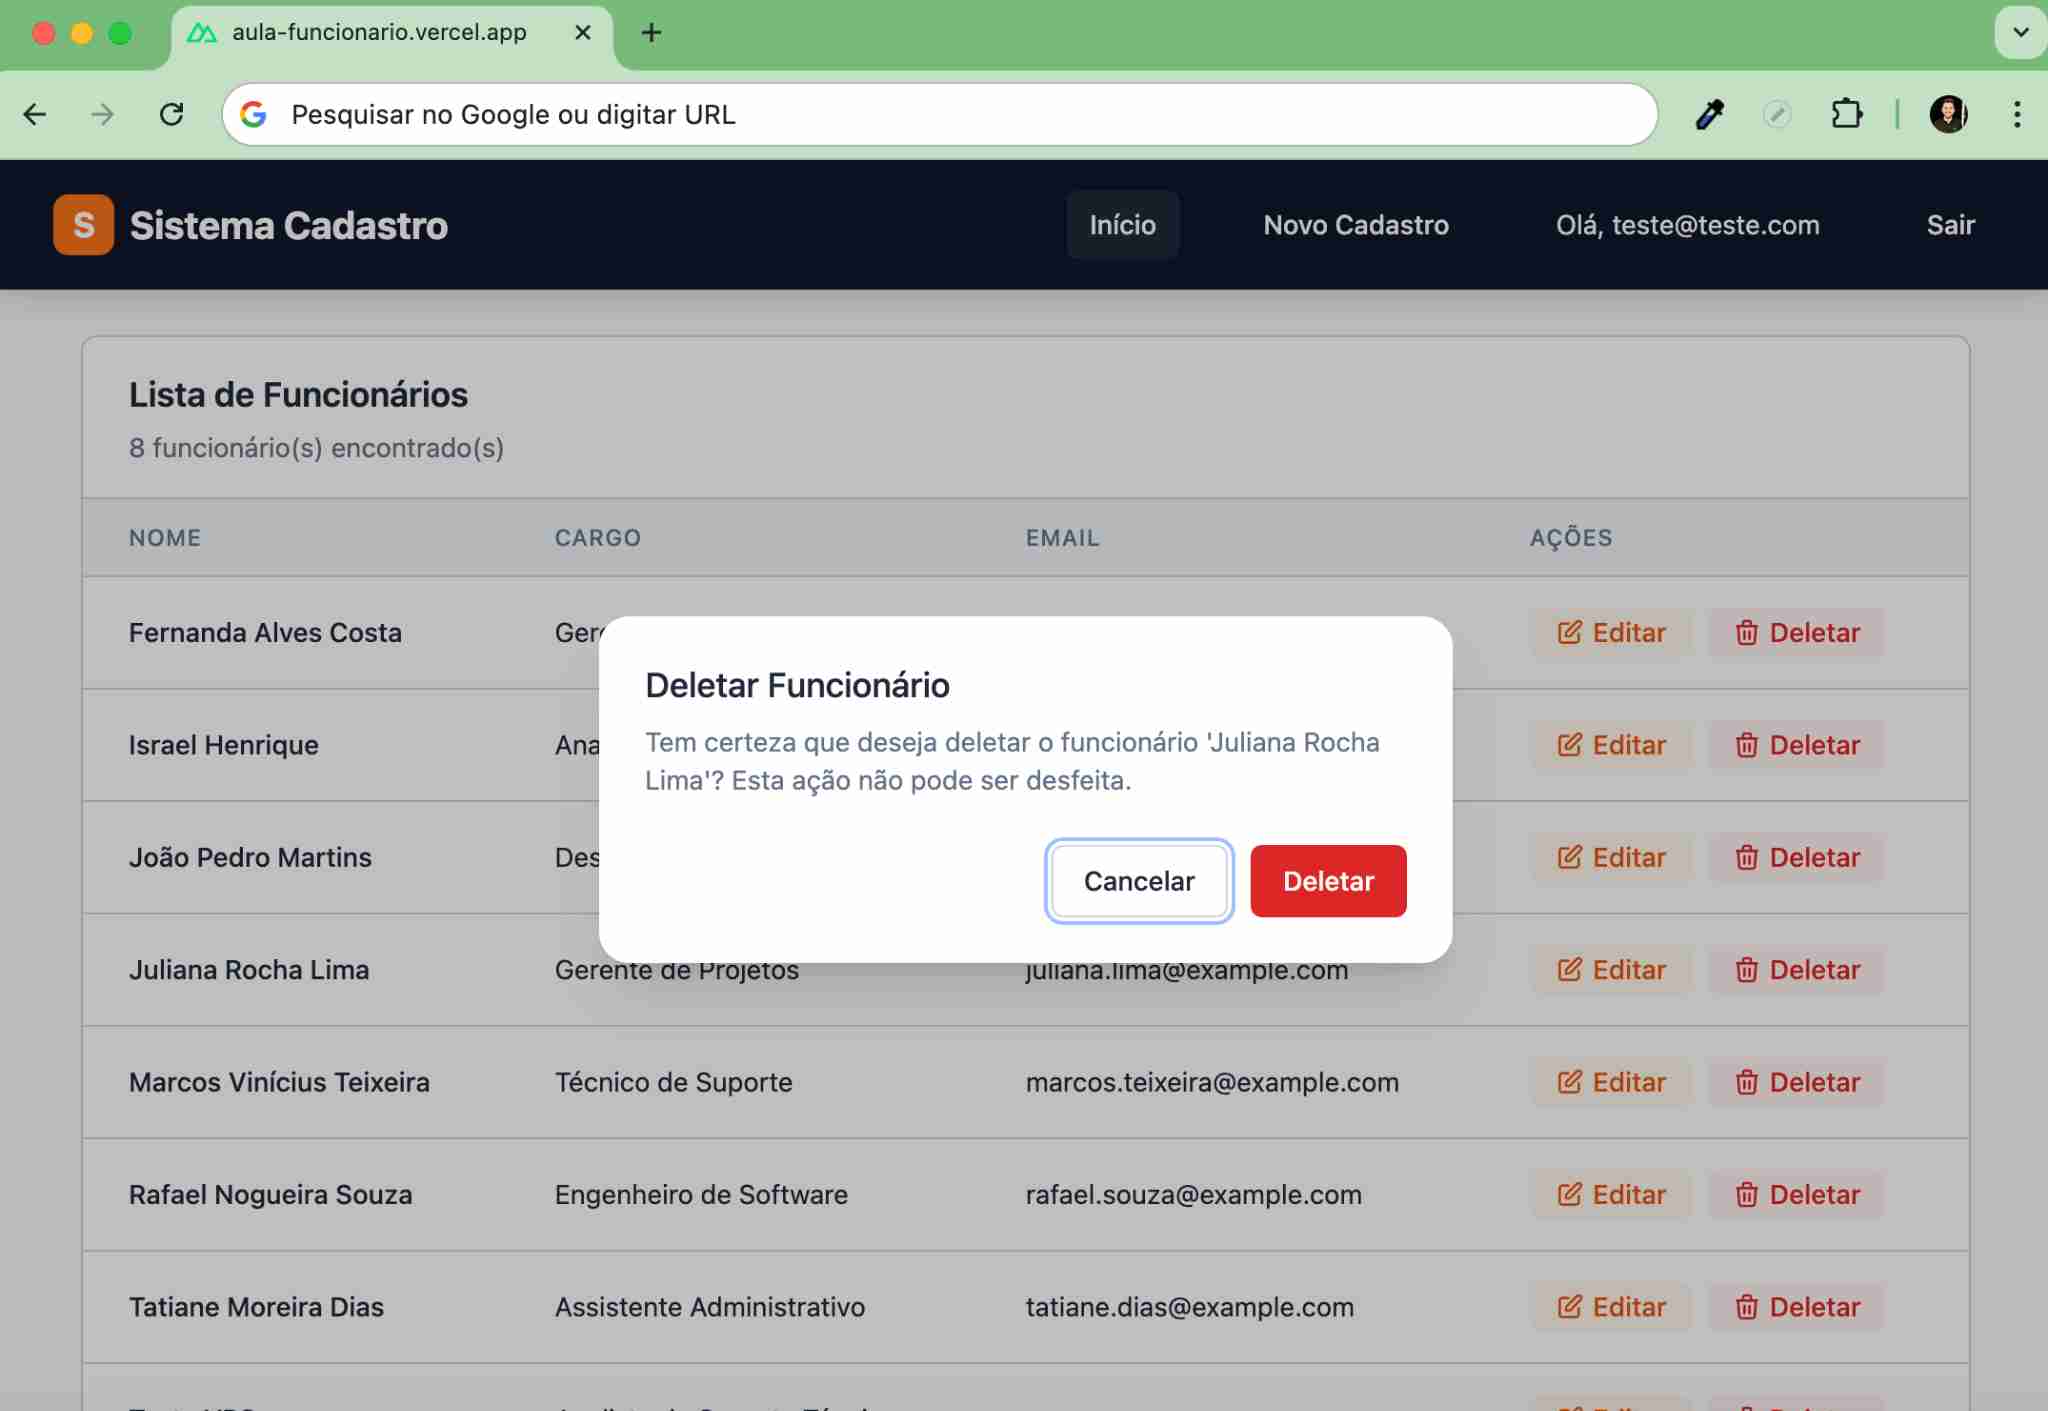Open Chrome three-dot menu

point(2016,114)
